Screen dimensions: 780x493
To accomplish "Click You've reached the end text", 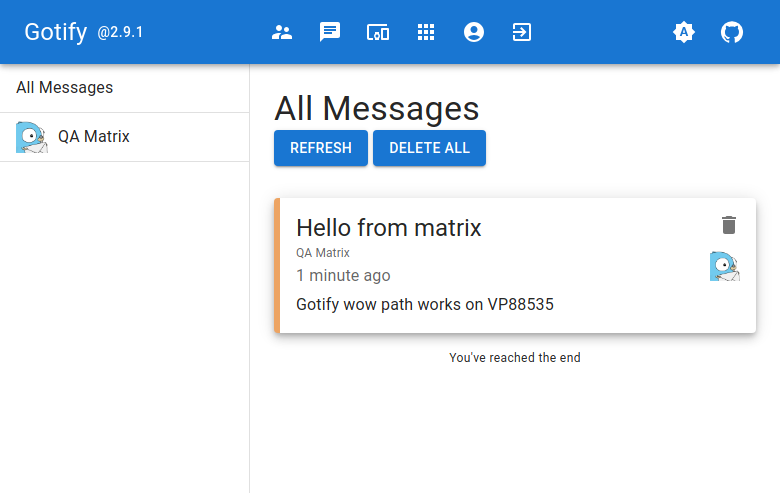I will [515, 358].
